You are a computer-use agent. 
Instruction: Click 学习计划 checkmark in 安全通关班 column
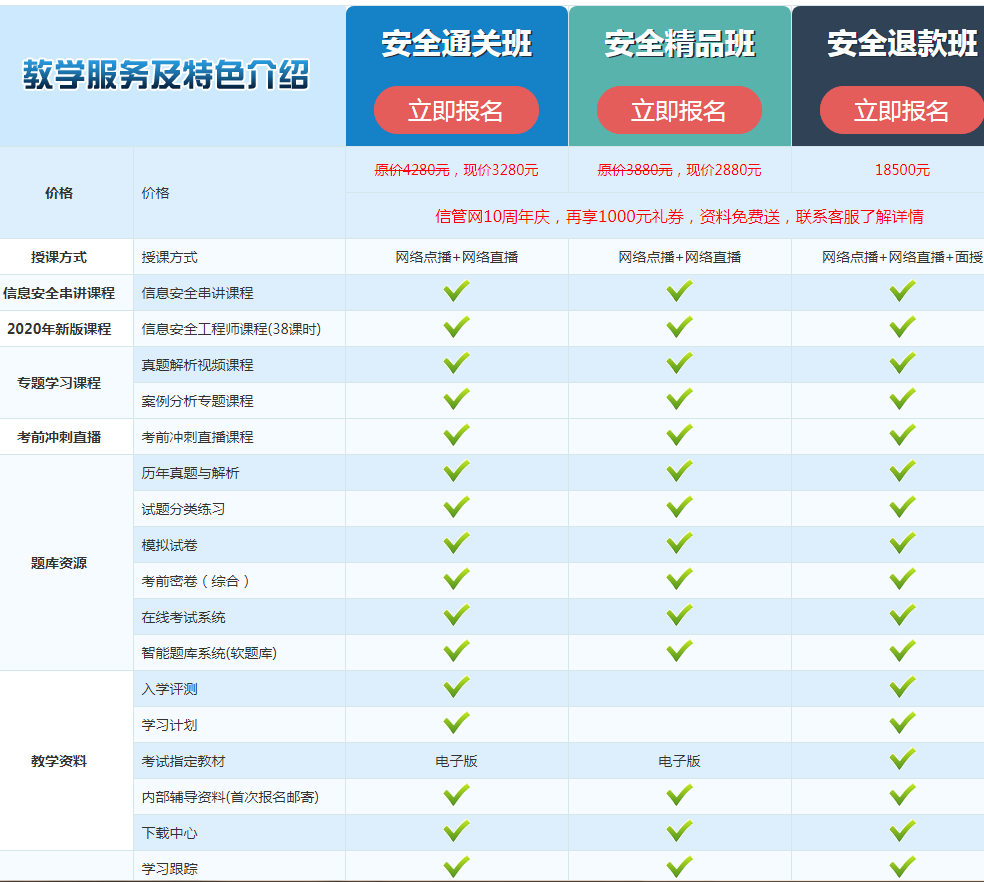point(456,724)
